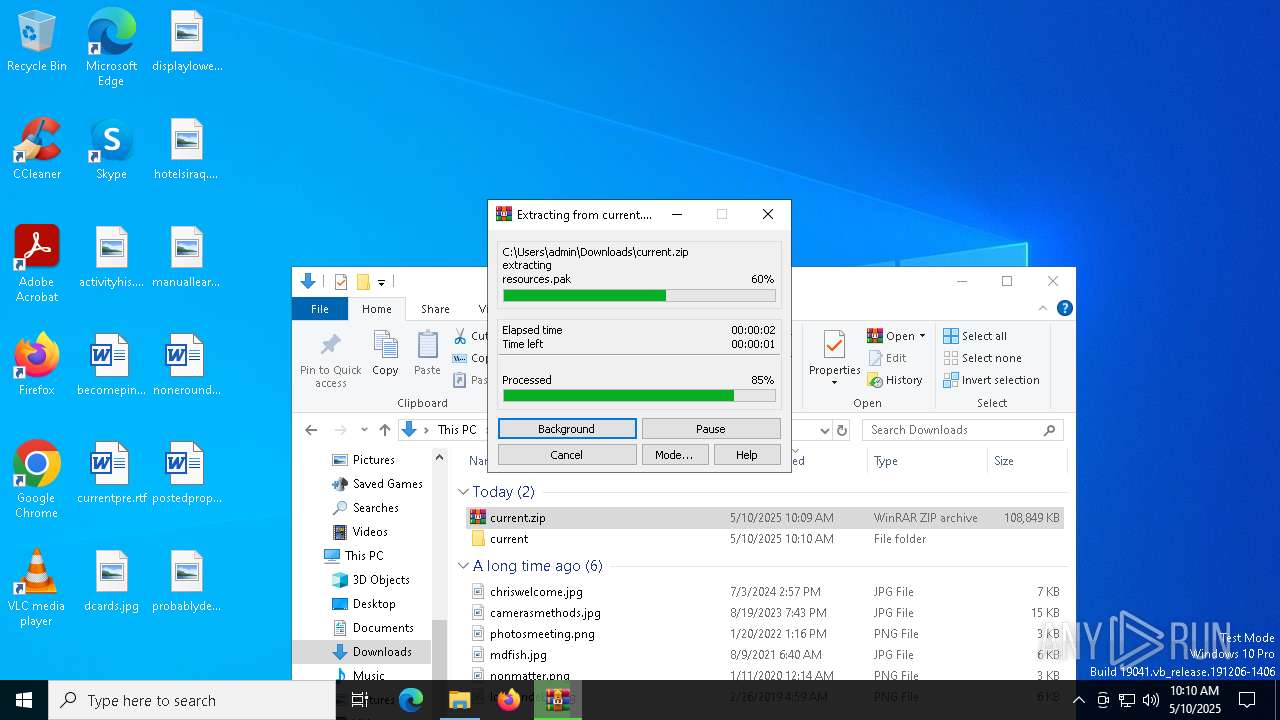Screen dimensions: 1280x720
Task: Launch Firefox from desktop shortcut
Action: (x=37, y=364)
